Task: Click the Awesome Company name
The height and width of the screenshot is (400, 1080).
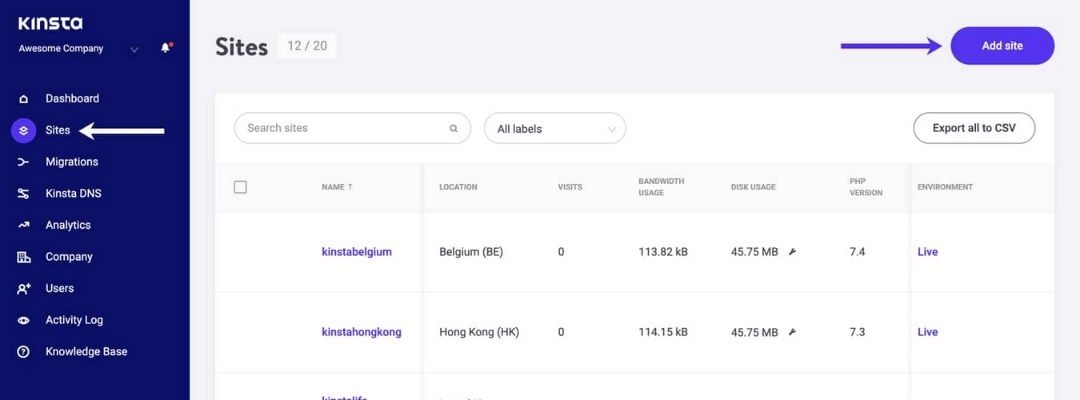Action: pyautogui.click(x=61, y=49)
